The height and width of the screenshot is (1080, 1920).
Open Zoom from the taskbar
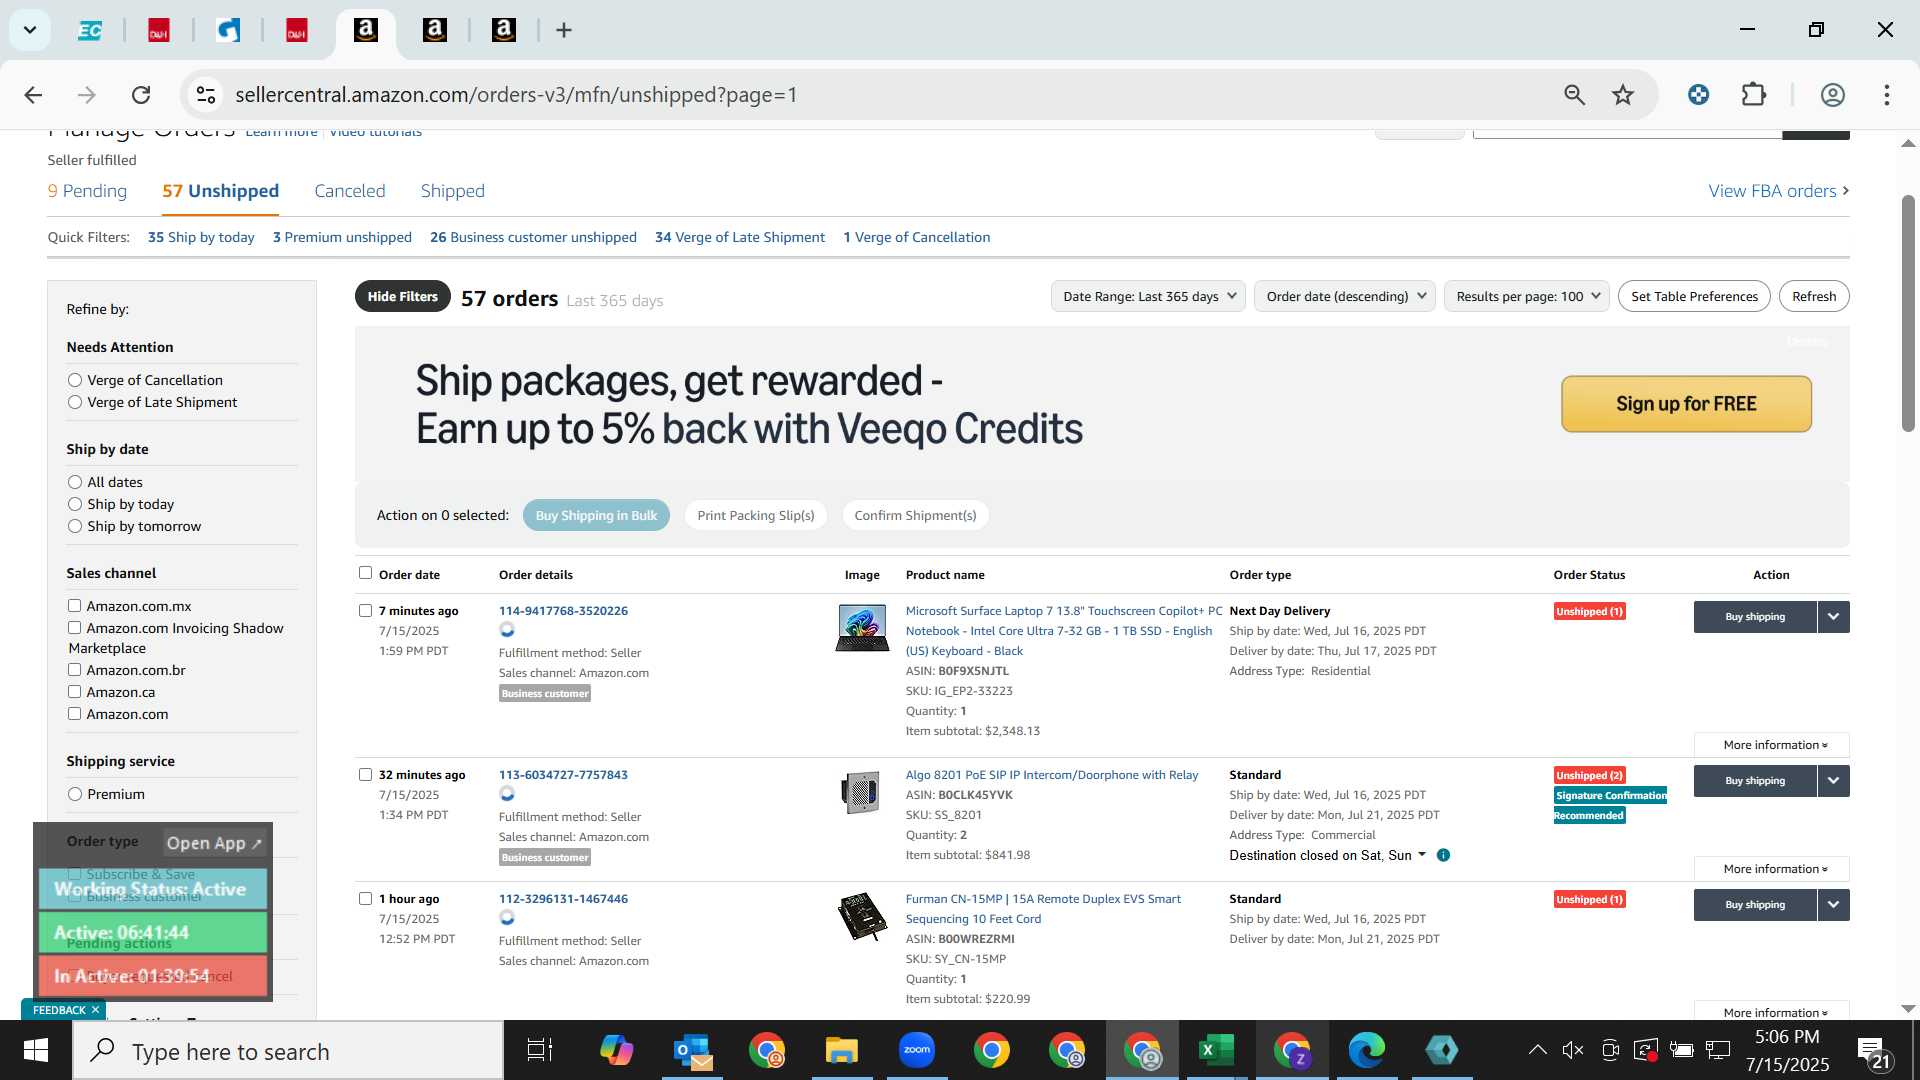click(917, 1051)
